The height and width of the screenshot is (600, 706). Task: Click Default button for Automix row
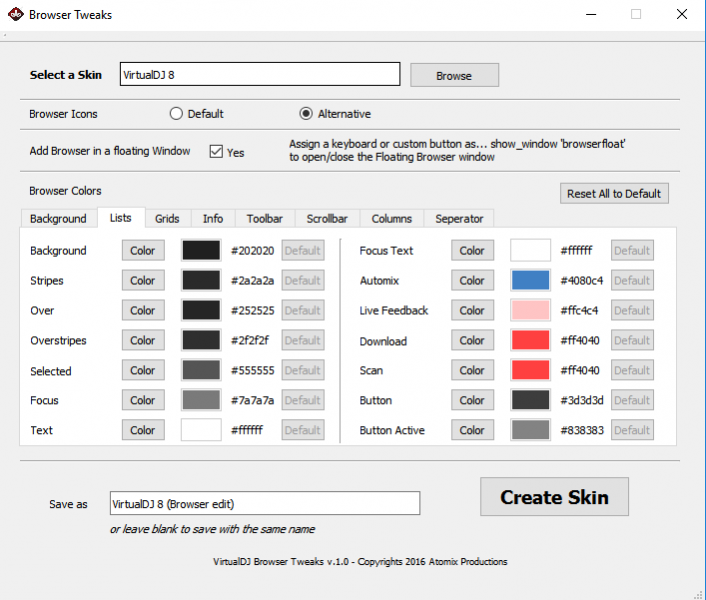point(632,280)
